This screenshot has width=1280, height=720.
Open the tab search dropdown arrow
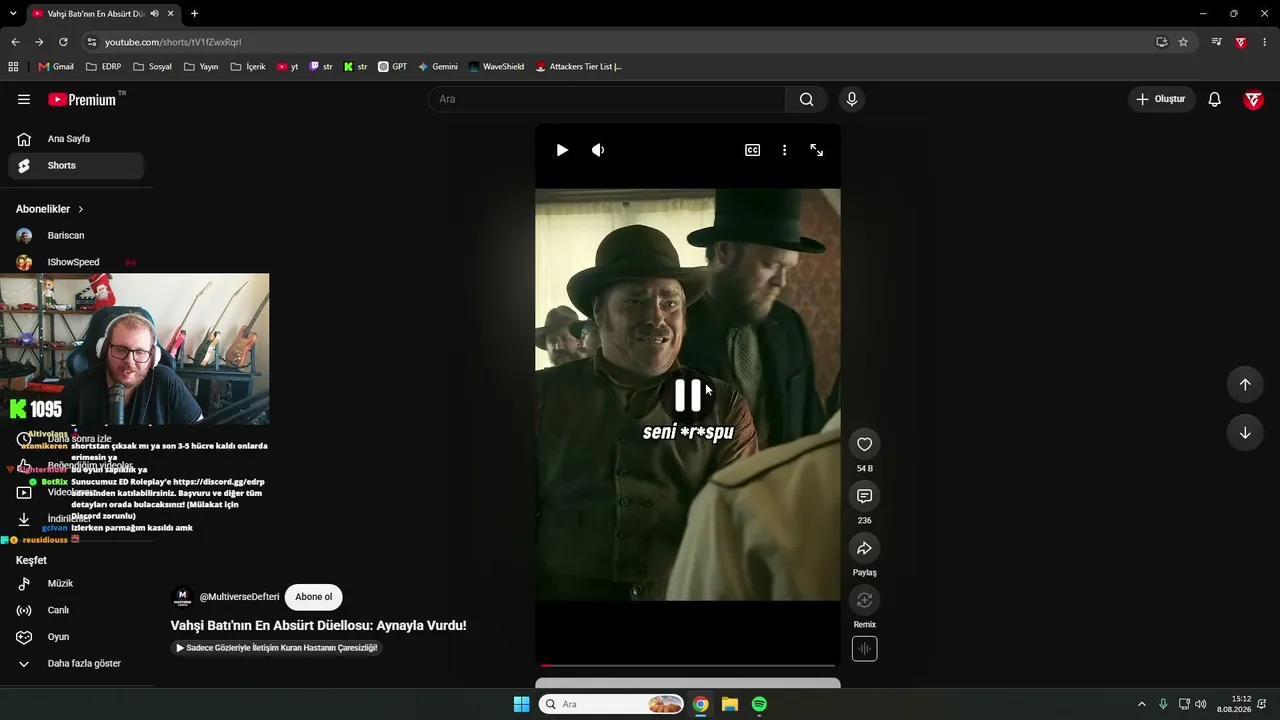pyautogui.click(x=13, y=14)
